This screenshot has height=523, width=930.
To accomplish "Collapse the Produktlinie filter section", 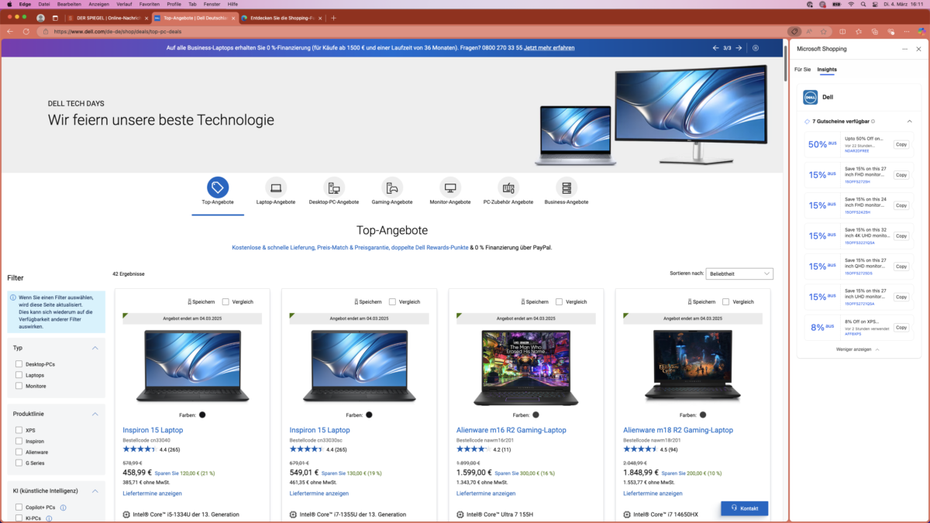I will [95, 414].
